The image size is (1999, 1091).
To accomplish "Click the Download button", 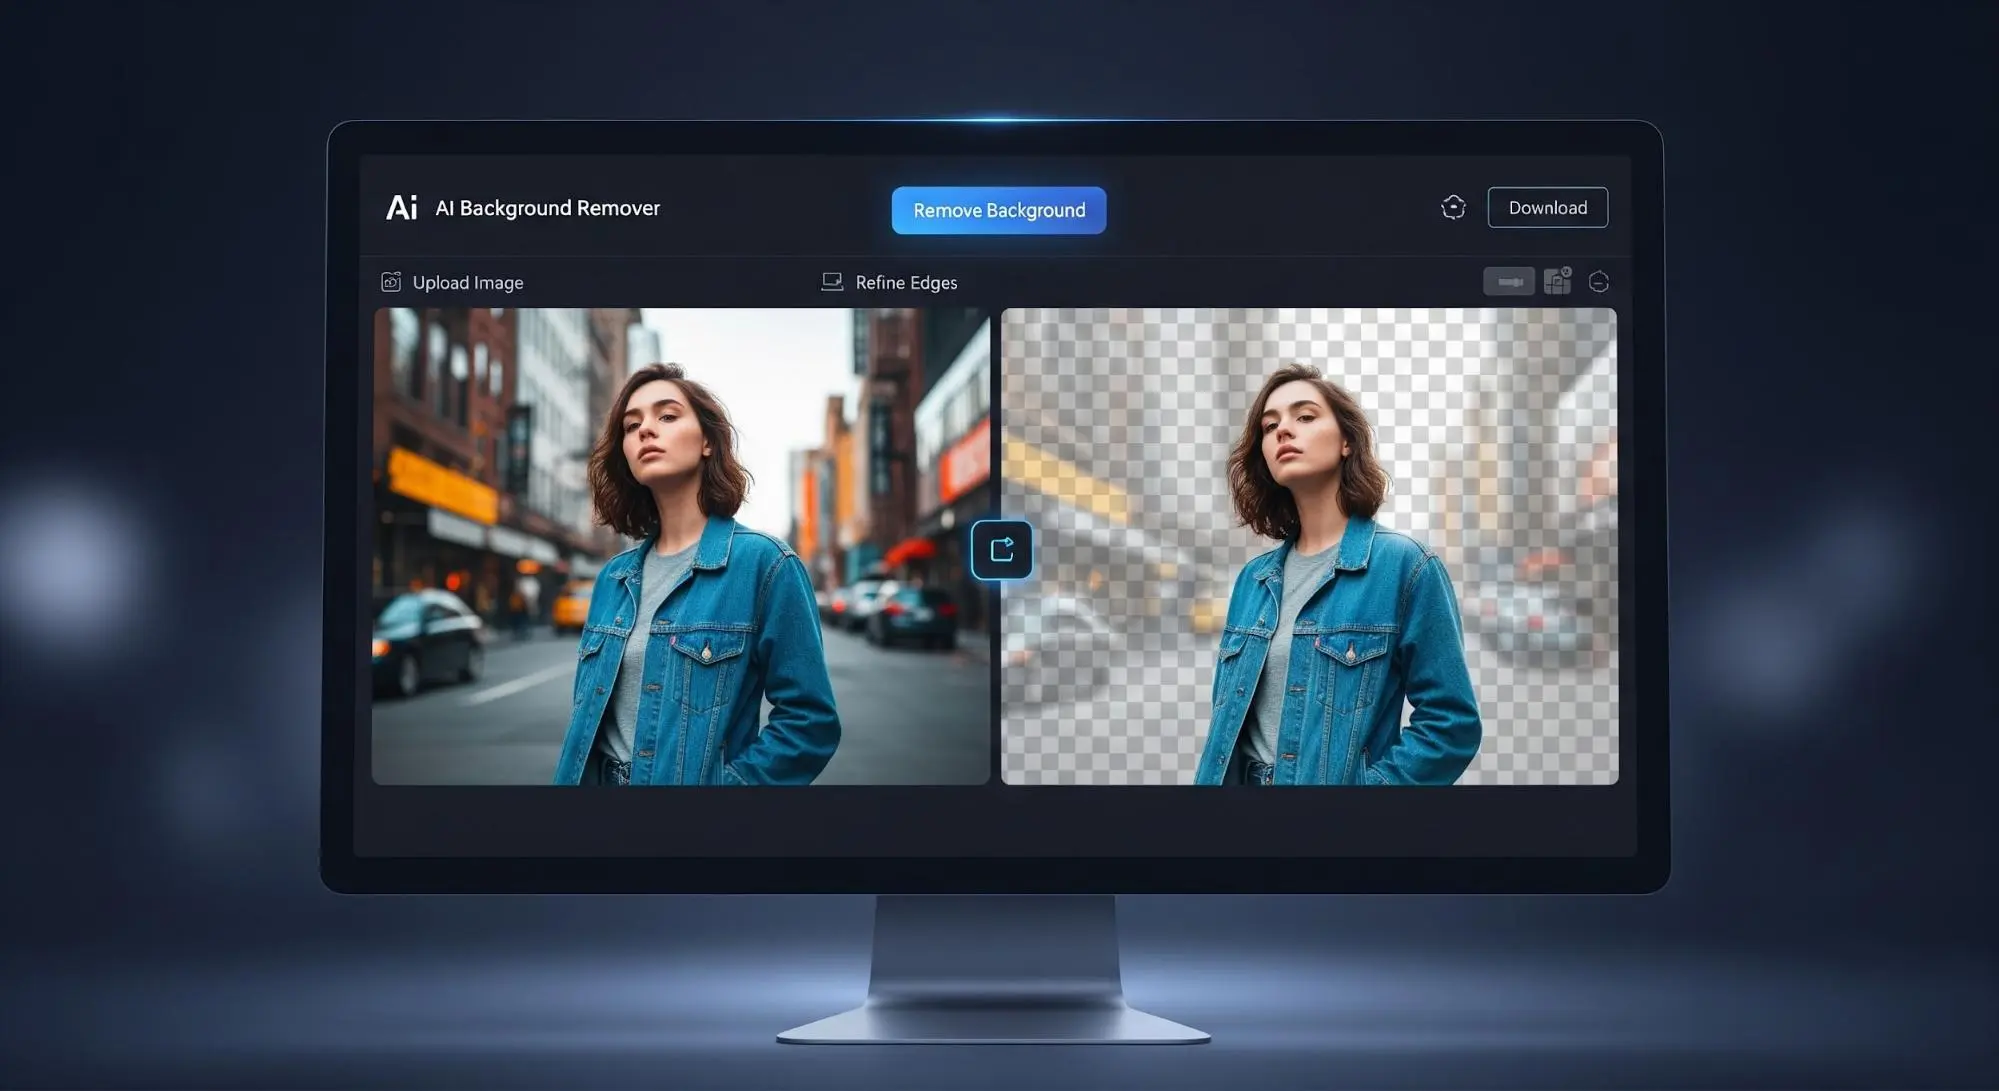I will coord(1547,207).
